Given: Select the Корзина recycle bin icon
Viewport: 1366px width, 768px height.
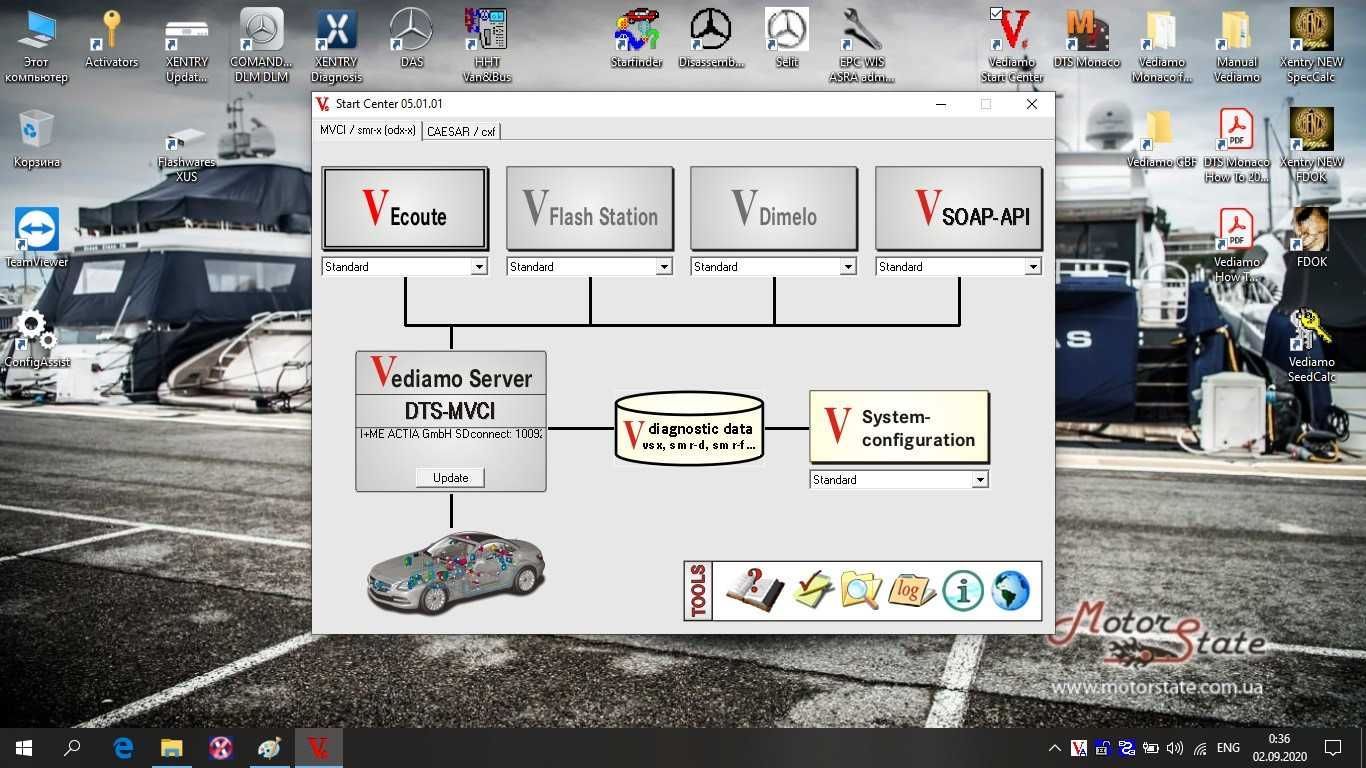Looking at the screenshot, I should [x=37, y=139].
